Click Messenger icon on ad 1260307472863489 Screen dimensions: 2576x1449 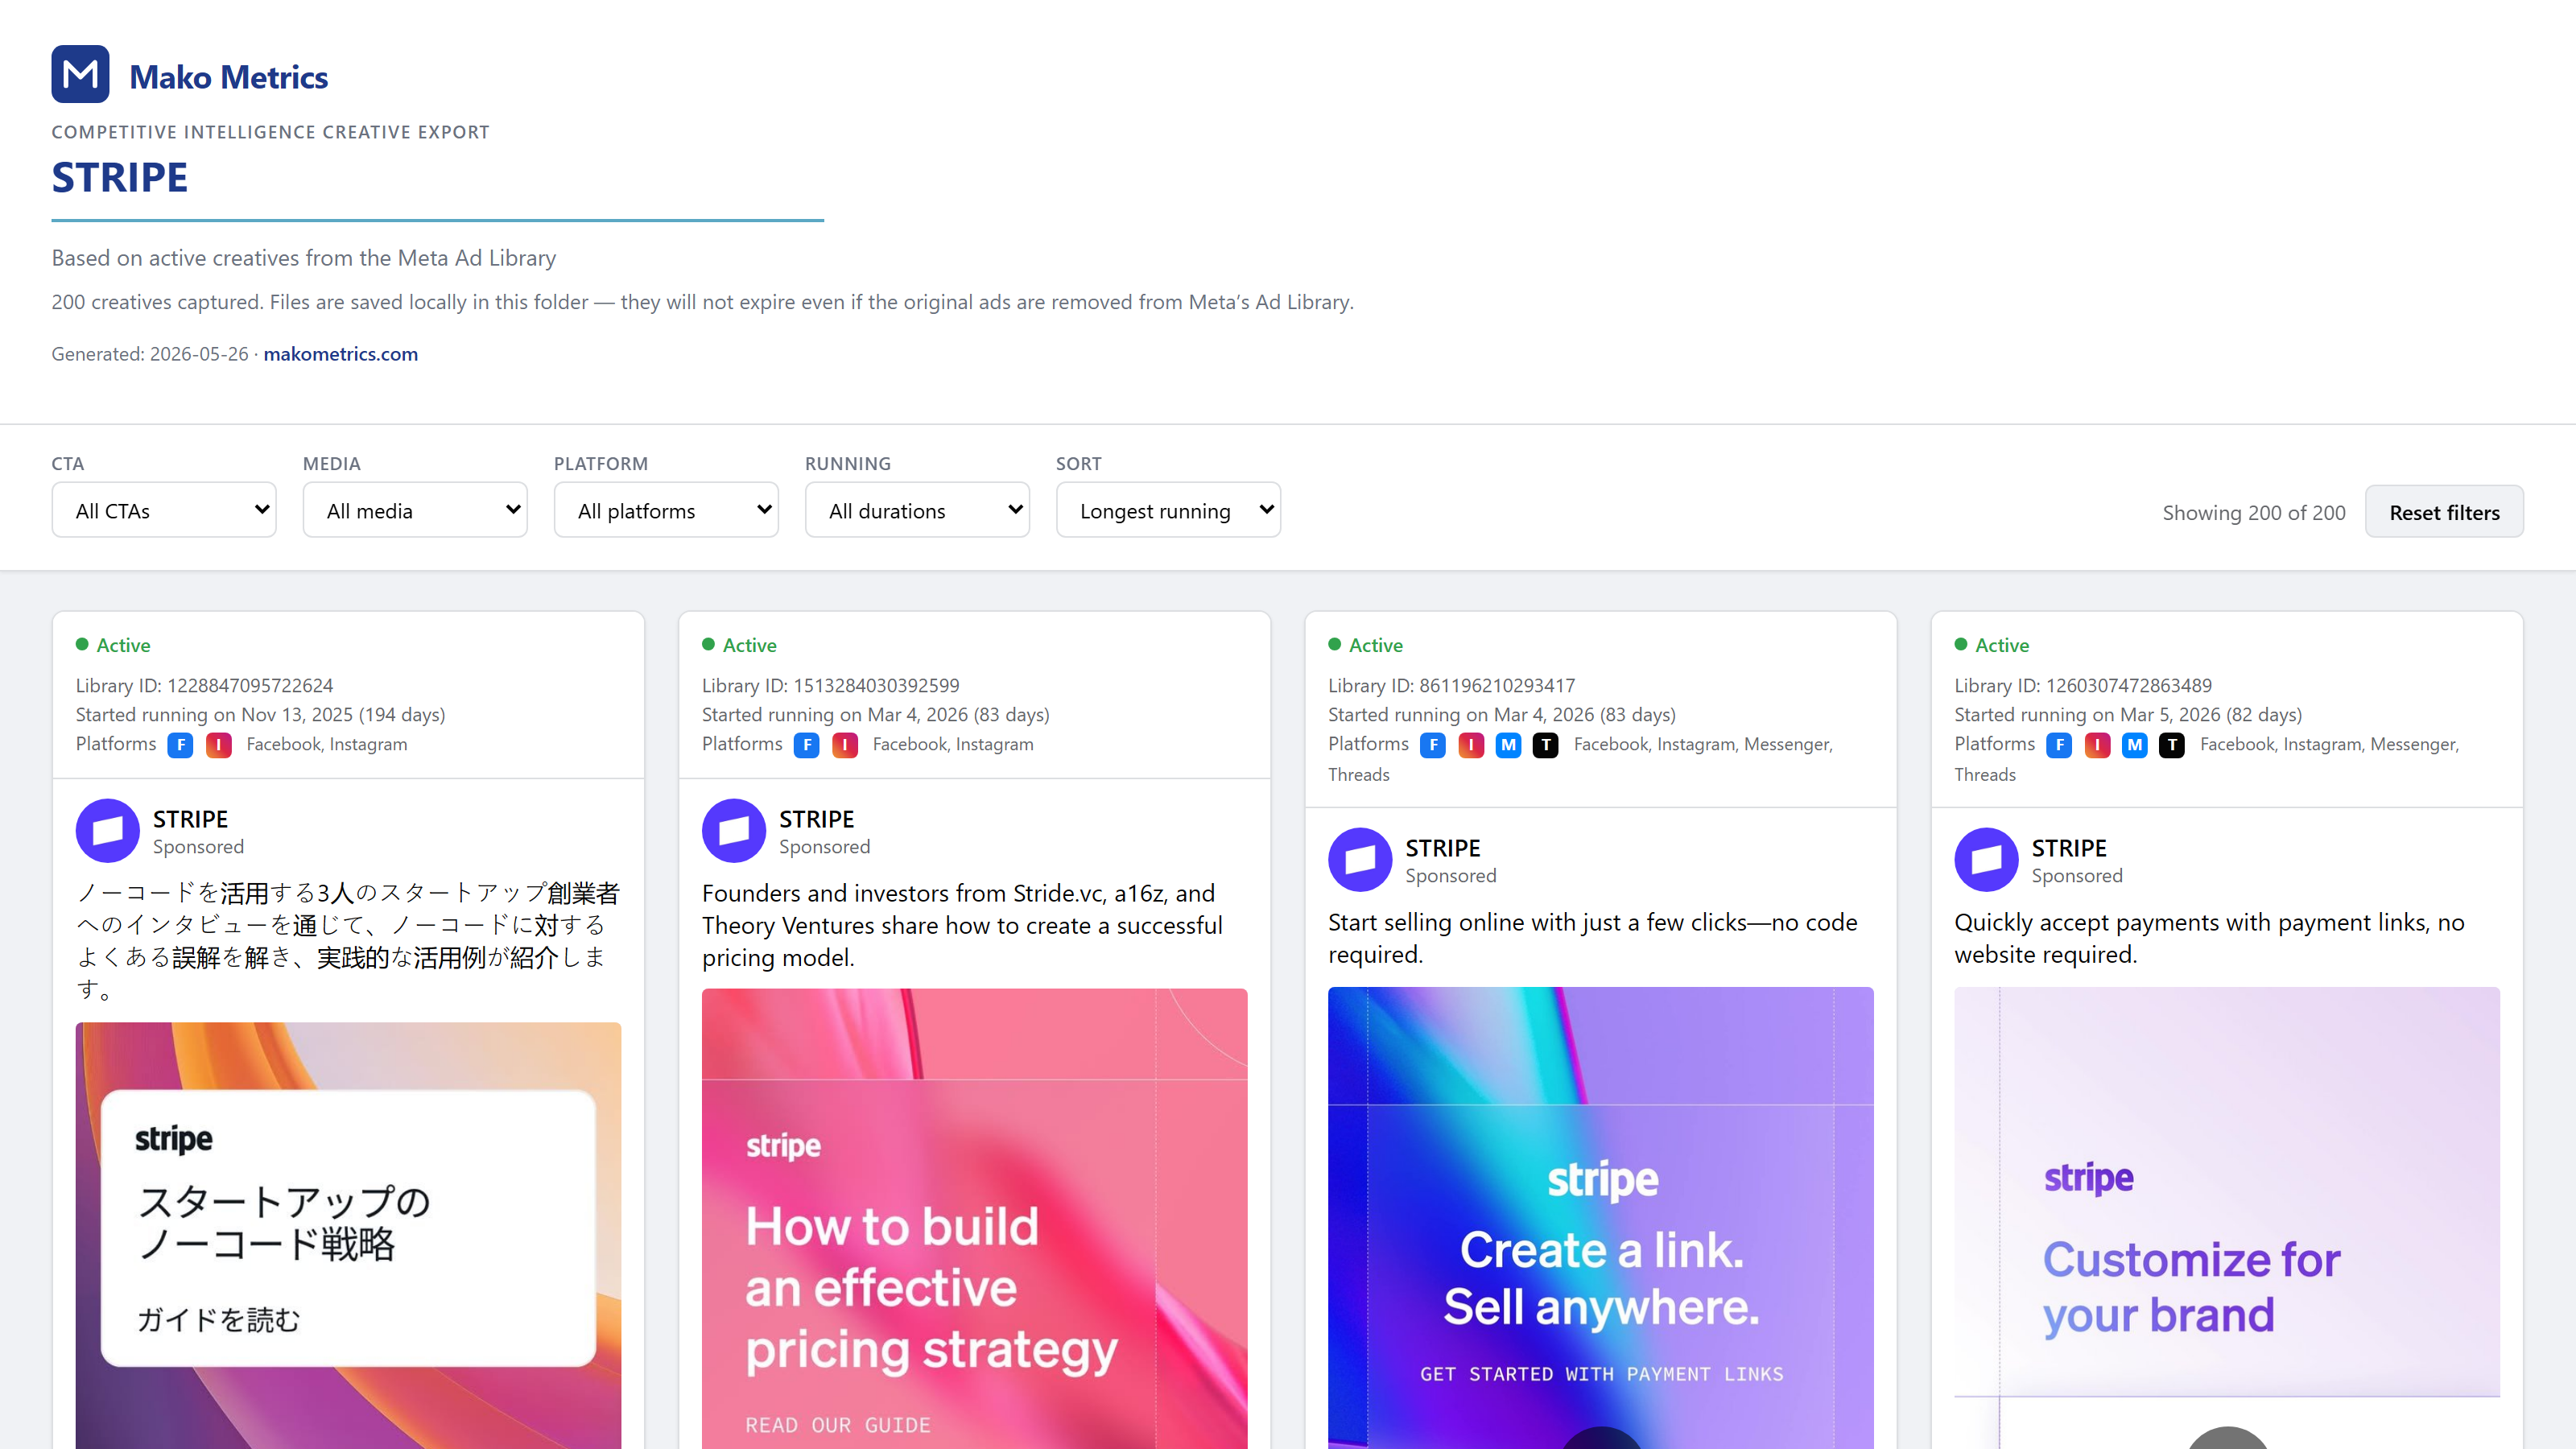tap(2135, 745)
